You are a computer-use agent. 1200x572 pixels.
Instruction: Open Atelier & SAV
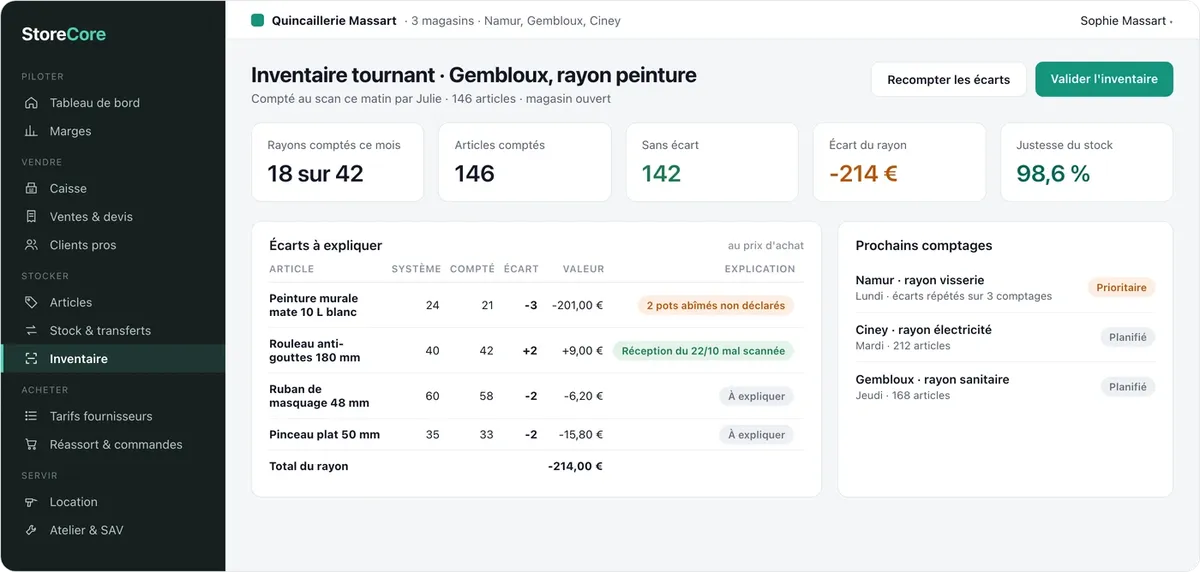pyautogui.click(x=113, y=530)
